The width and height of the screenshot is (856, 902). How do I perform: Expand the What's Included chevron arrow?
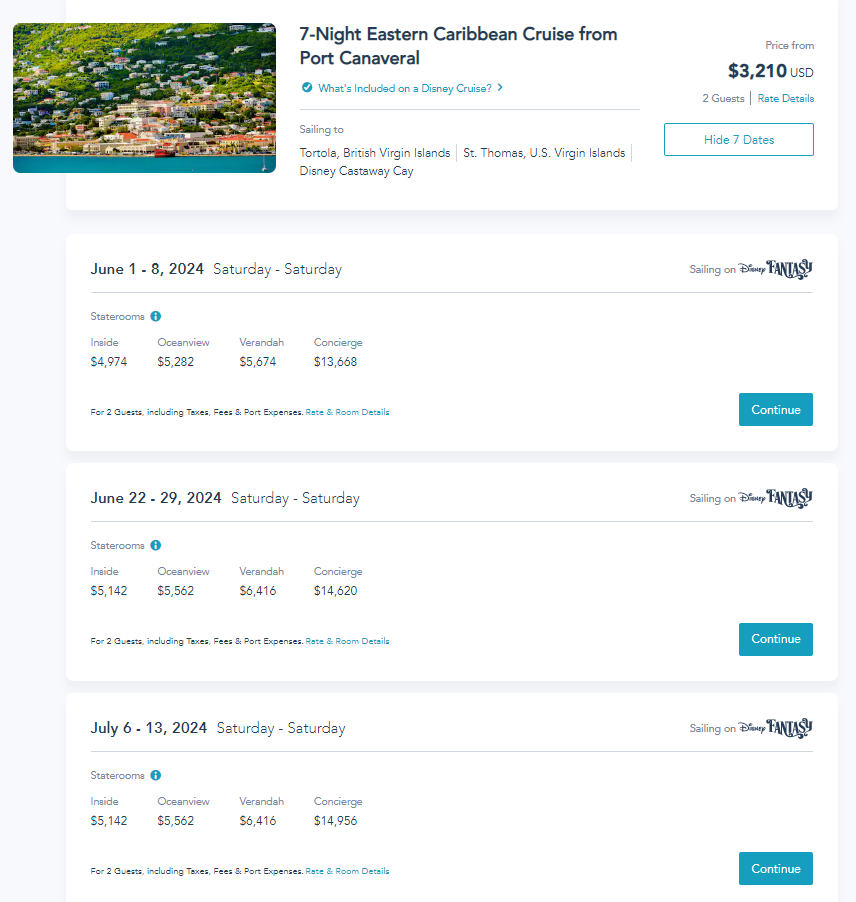point(500,88)
